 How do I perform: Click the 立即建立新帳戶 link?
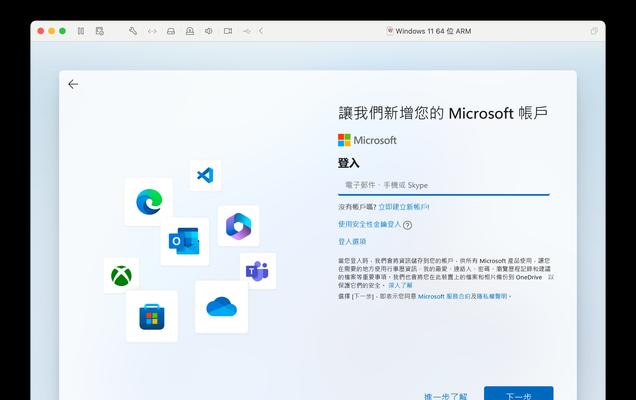(x=404, y=207)
